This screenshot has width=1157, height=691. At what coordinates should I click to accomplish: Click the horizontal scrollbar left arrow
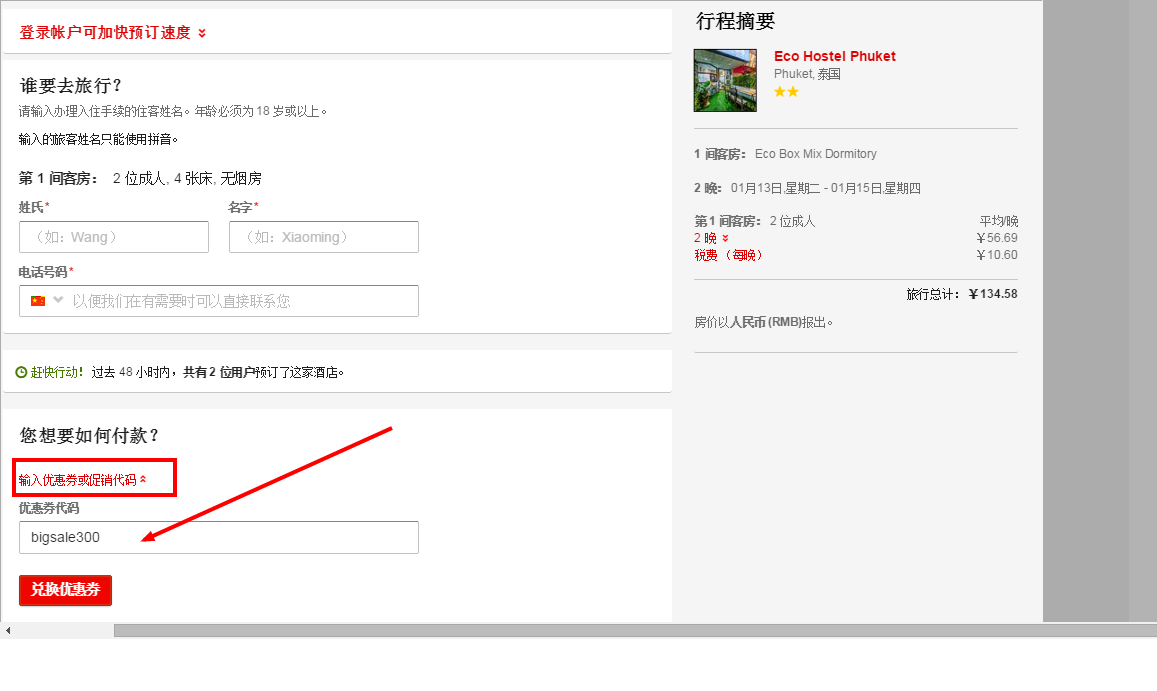[x=7, y=630]
